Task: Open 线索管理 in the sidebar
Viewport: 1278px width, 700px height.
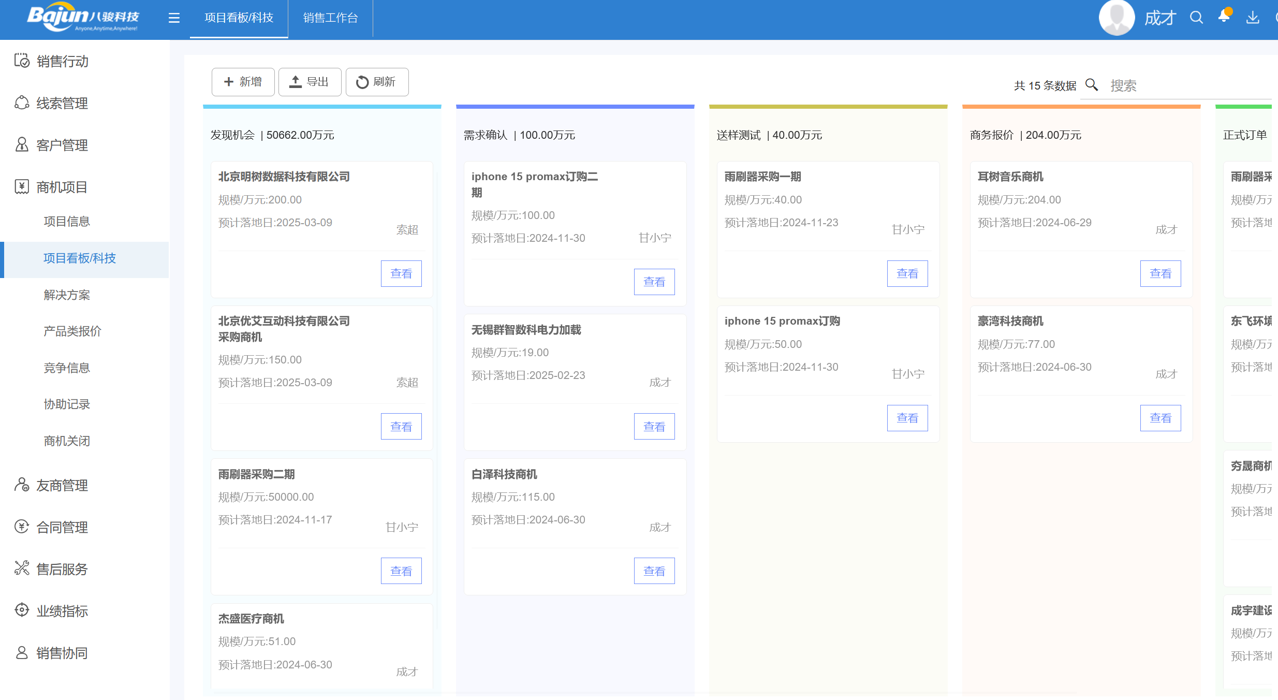Action: (62, 103)
